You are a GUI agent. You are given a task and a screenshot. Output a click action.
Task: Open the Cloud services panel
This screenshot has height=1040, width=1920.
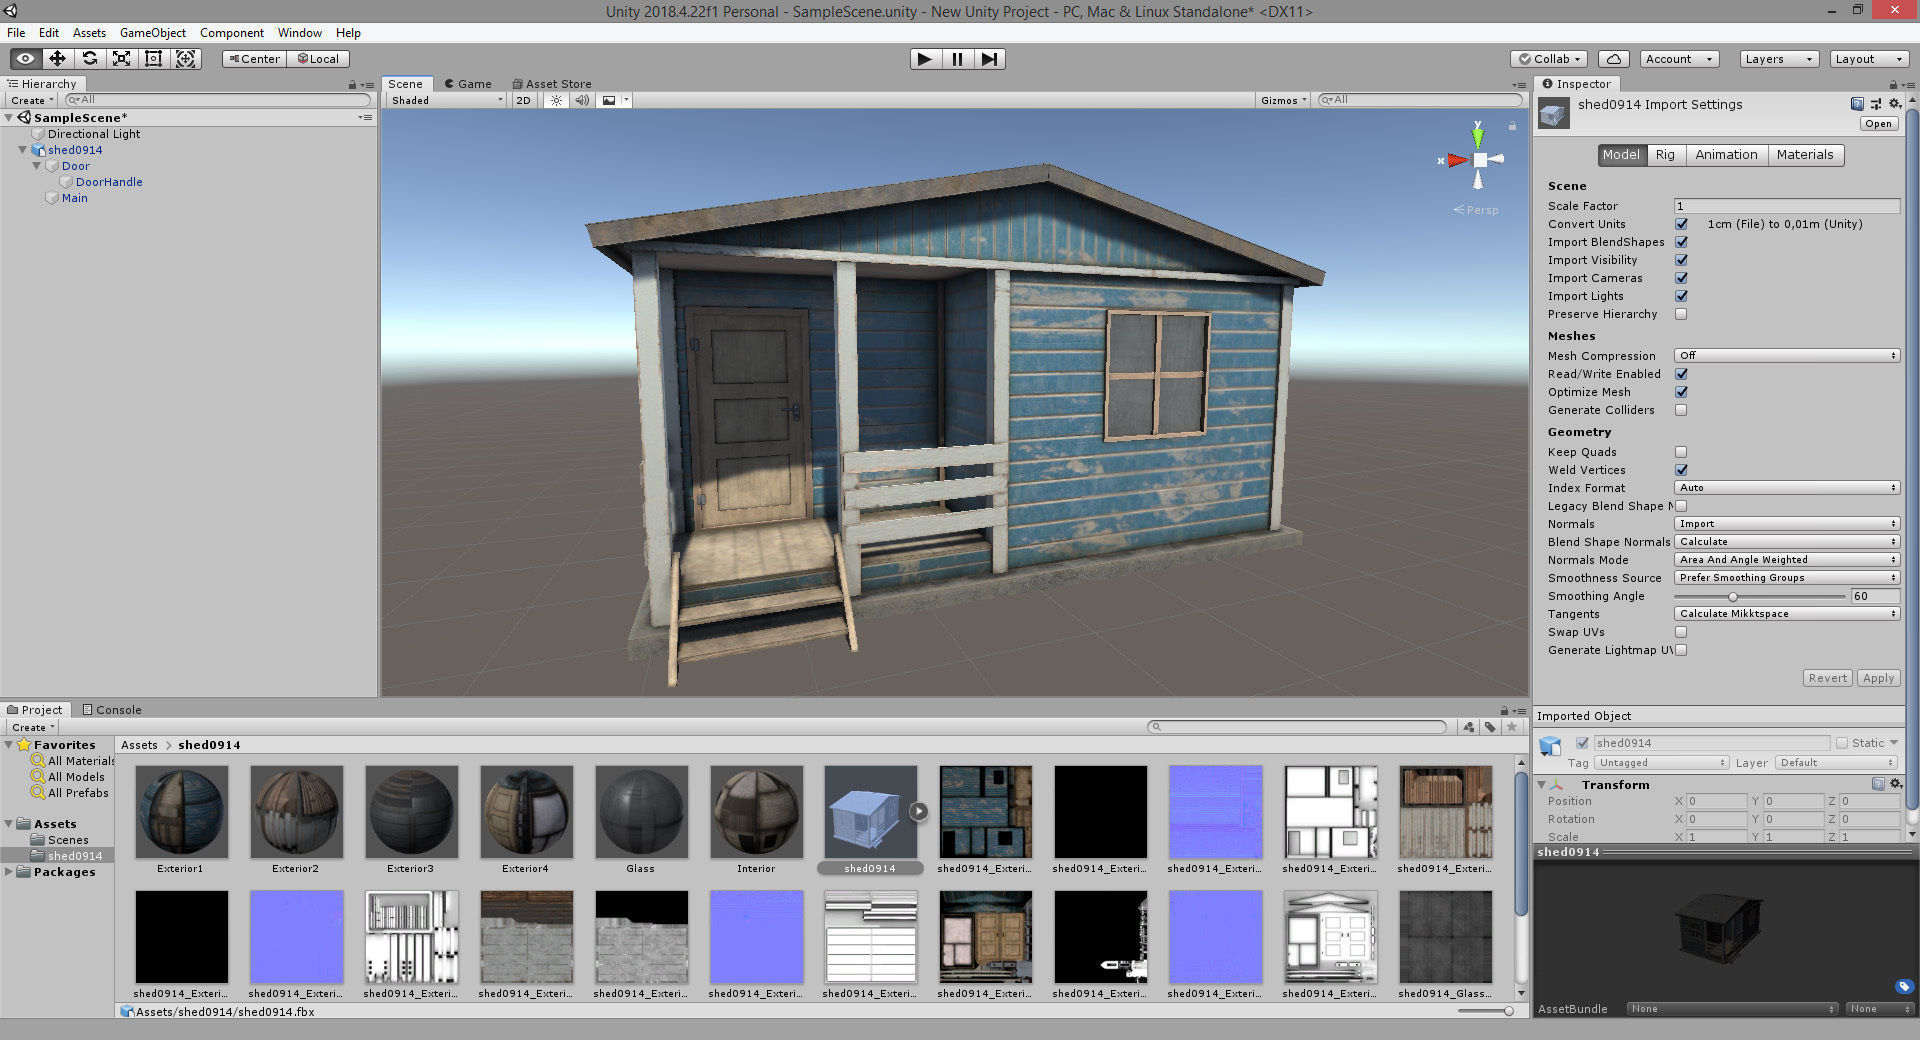point(1614,59)
